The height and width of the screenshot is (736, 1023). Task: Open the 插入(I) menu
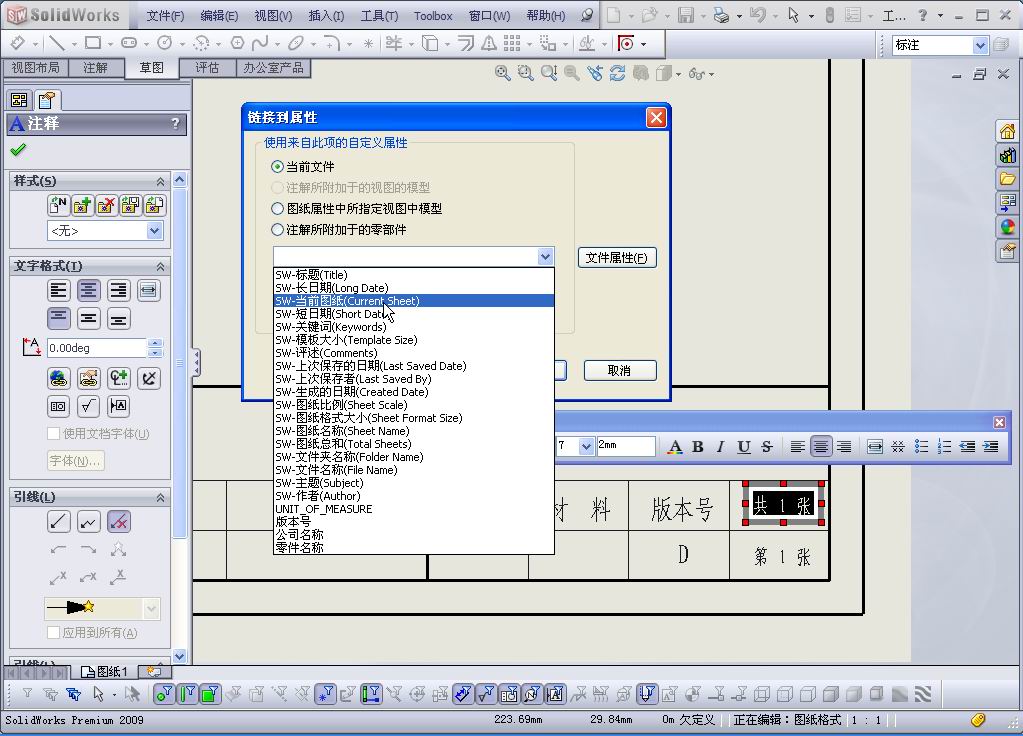(x=326, y=16)
